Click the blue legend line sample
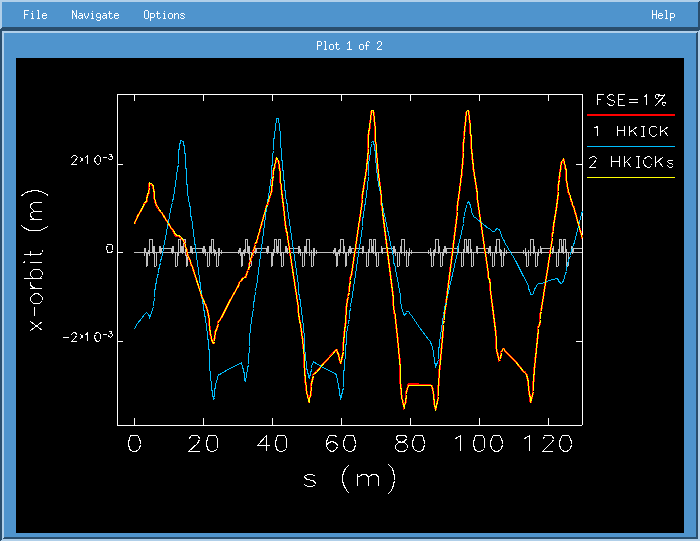This screenshot has width=700, height=541. pyautogui.click(x=631, y=147)
